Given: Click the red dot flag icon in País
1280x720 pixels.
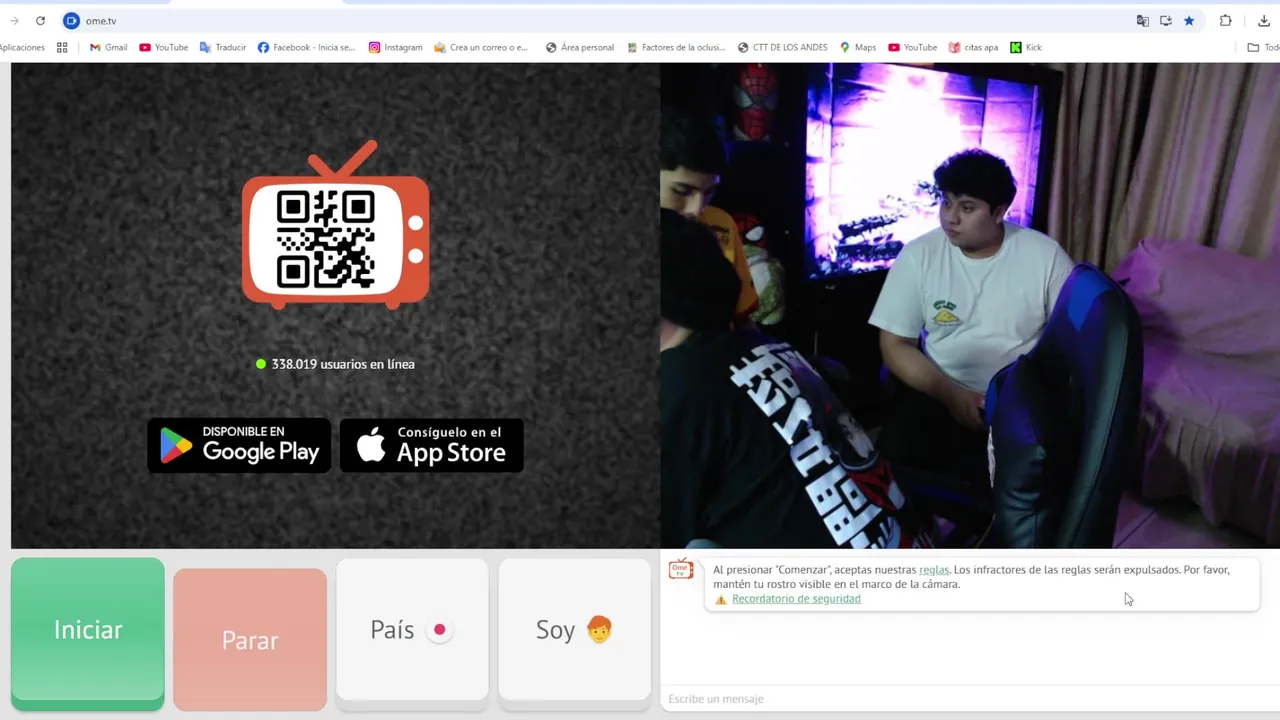Looking at the screenshot, I should pyautogui.click(x=439, y=630).
